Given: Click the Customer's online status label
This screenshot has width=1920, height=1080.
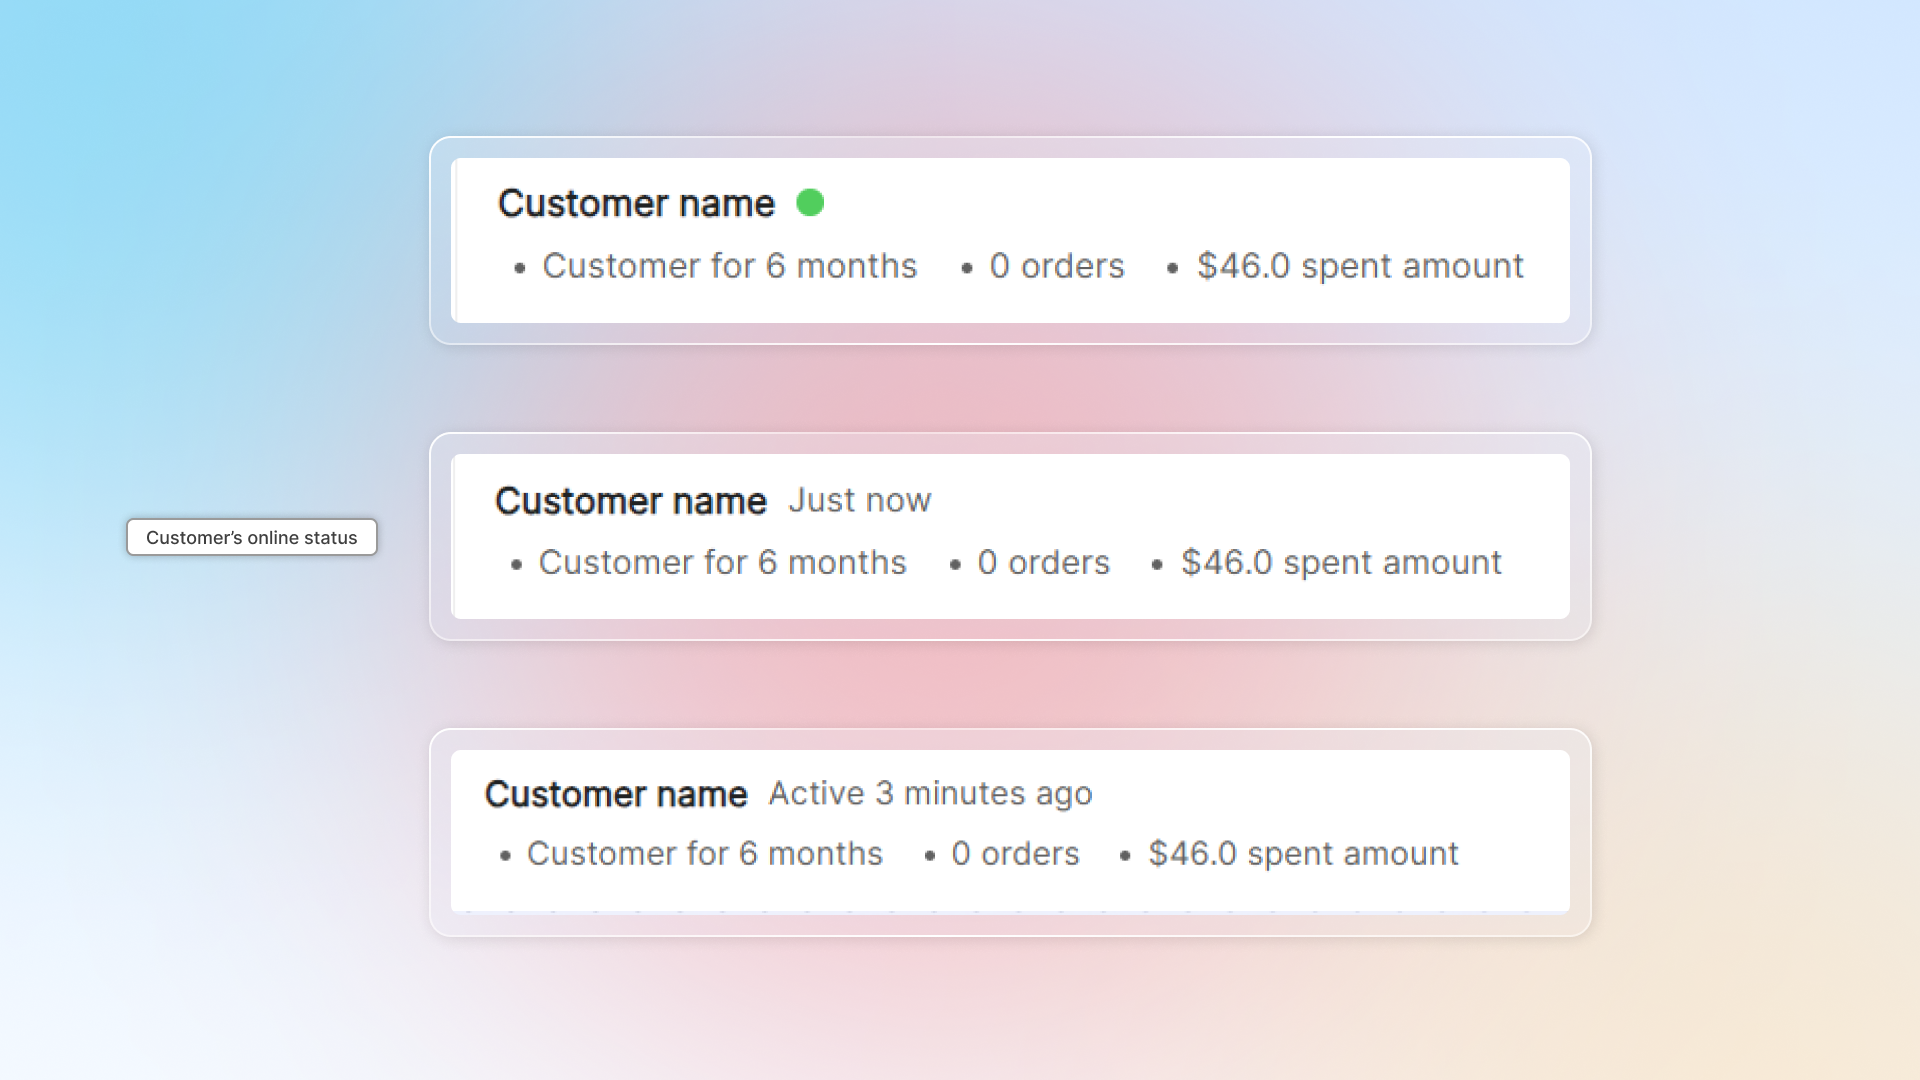Looking at the screenshot, I should coord(251,537).
